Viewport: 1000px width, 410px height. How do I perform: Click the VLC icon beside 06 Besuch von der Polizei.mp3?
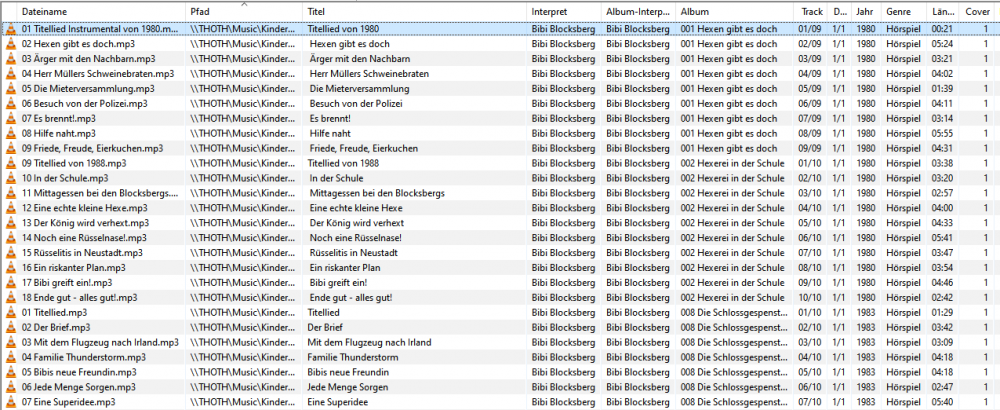[x=11, y=103]
